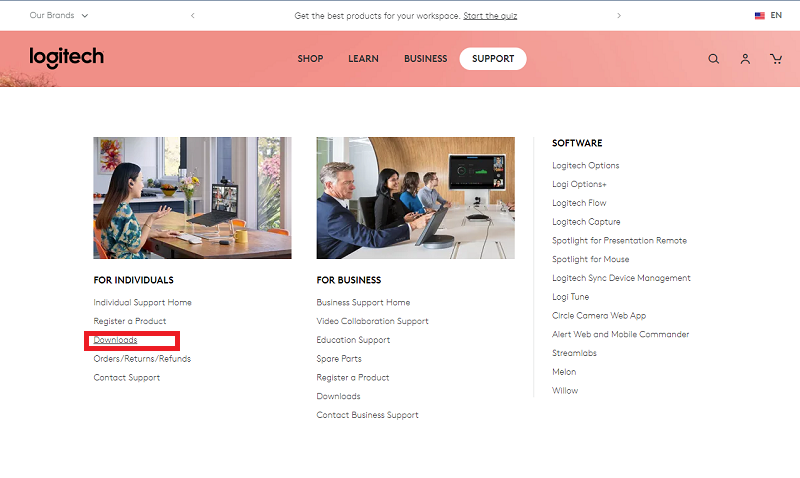Open Spotlight for Presentation Remote link

click(619, 241)
